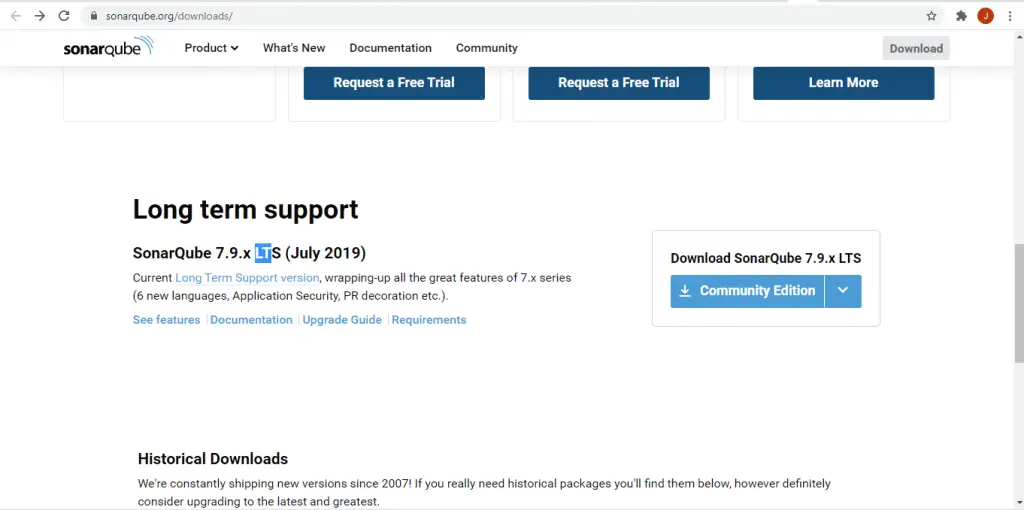Download Community Edition
This screenshot has width=1024, height=510.
(747, 291)
